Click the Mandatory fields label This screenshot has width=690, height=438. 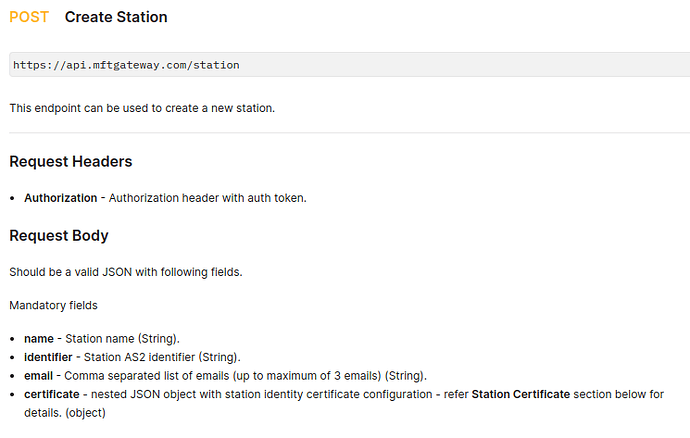(x=53, y=305)
